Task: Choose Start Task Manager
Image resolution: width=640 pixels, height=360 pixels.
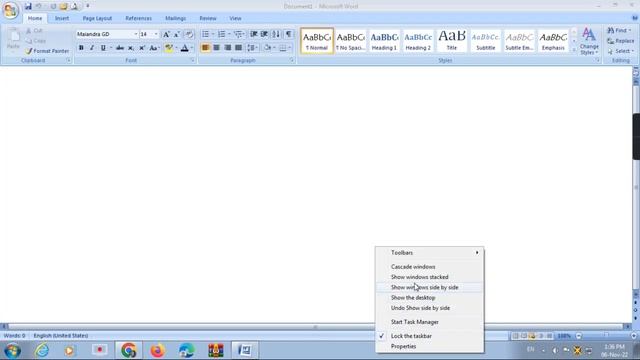Action: click(429, 322)
